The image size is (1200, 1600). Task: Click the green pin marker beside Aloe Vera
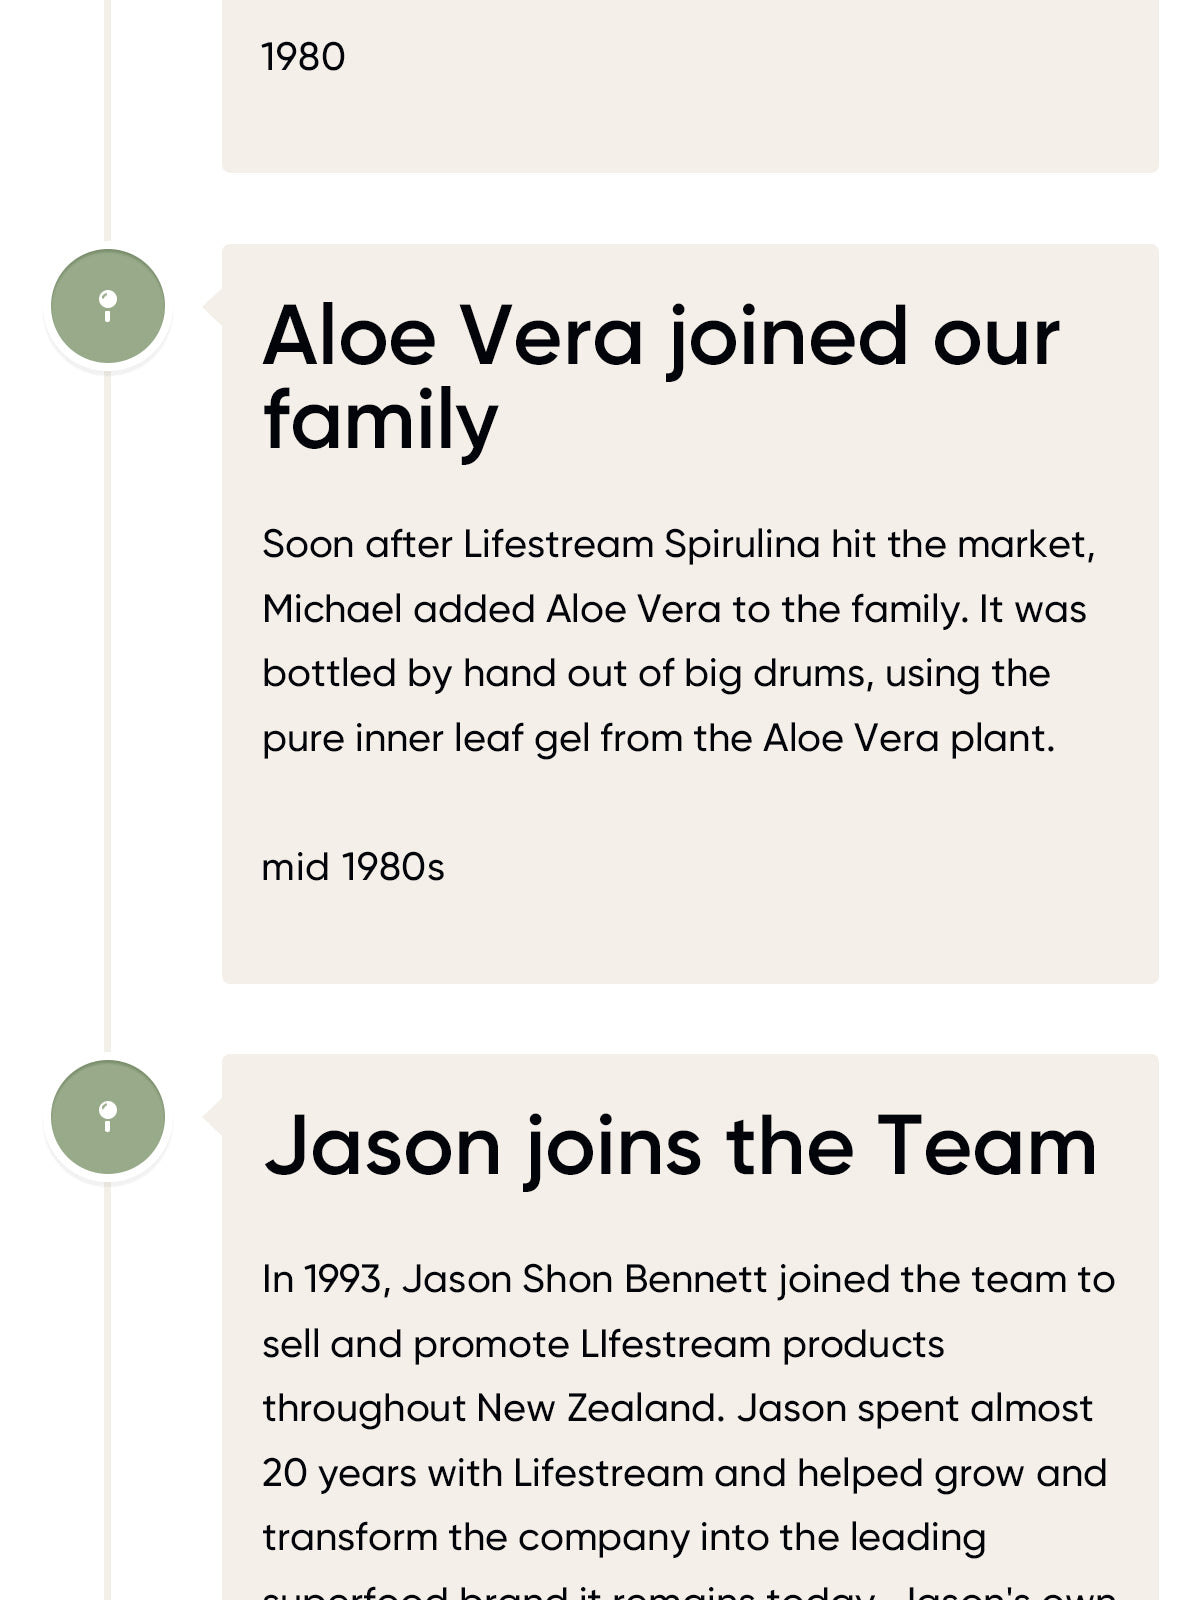[108, 306]
